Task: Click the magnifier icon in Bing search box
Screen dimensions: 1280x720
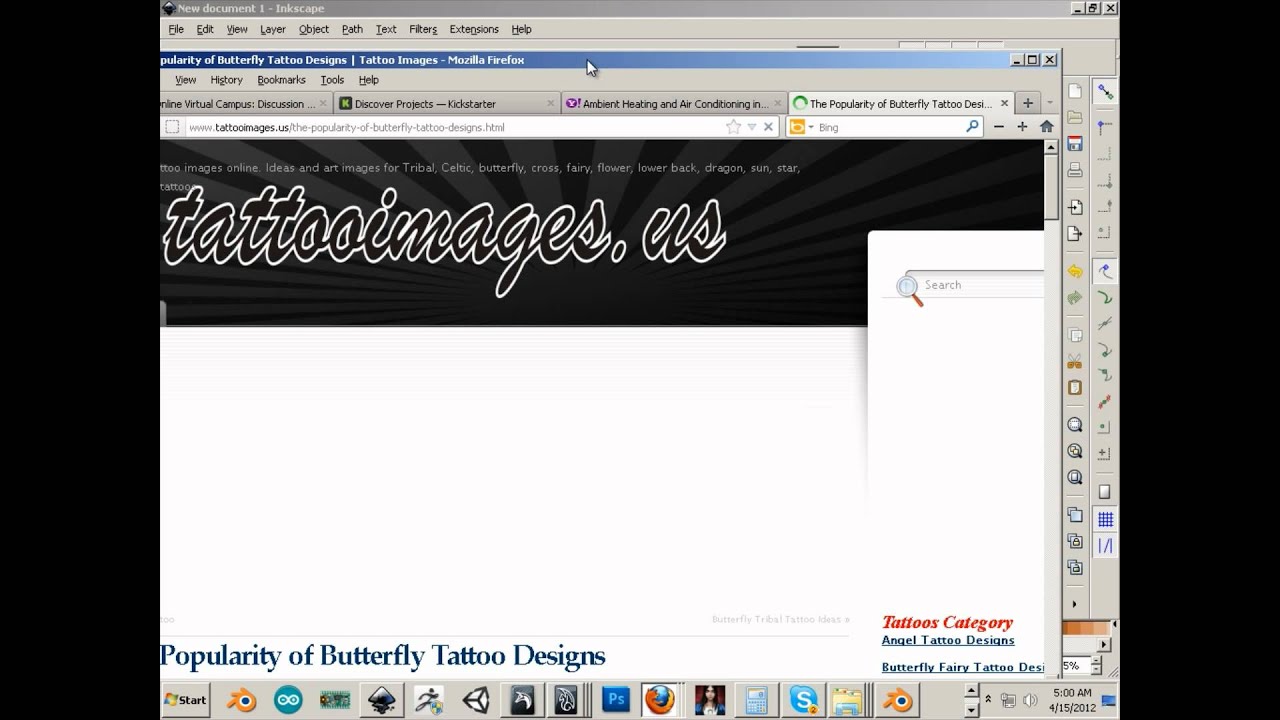Action: 972,127
